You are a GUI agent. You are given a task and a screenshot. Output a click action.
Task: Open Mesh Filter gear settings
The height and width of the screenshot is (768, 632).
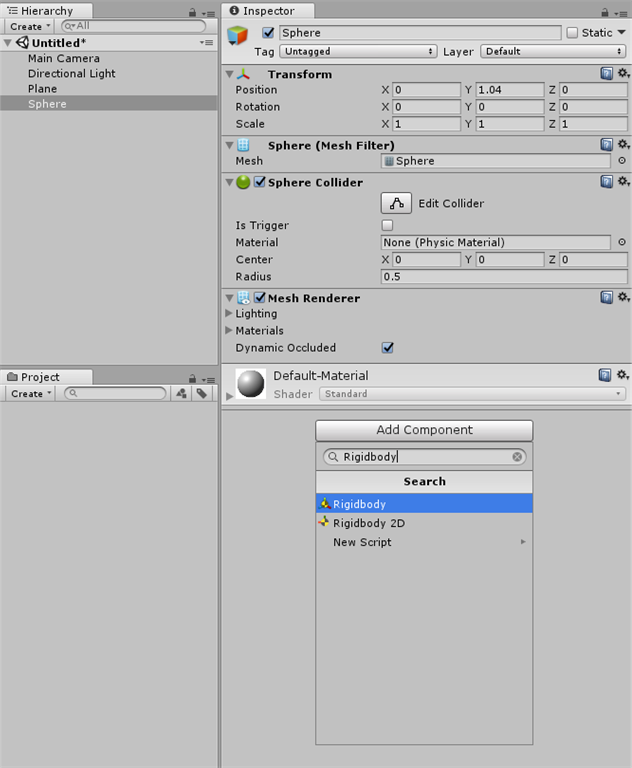coord(623,144)
